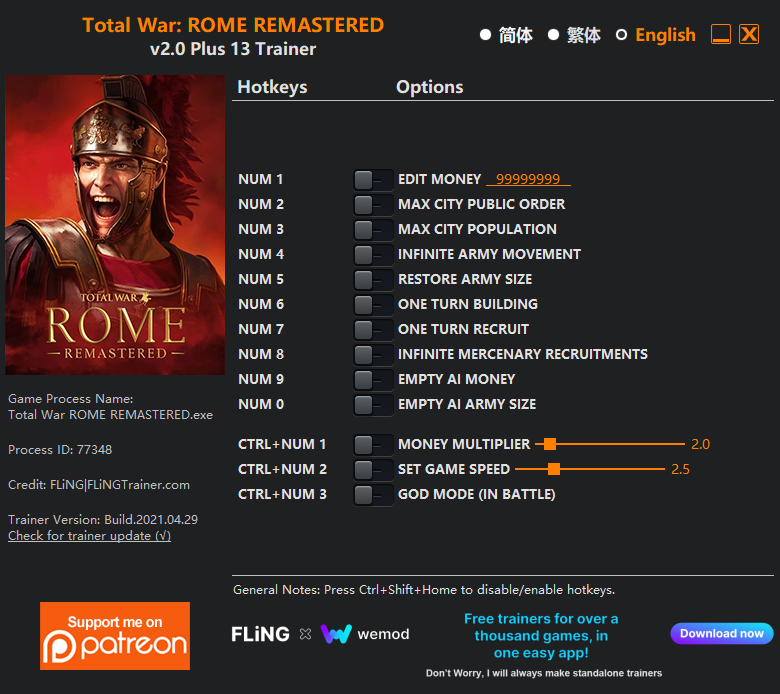Click the Download now button
780x694 pixels.
point(721,633)
